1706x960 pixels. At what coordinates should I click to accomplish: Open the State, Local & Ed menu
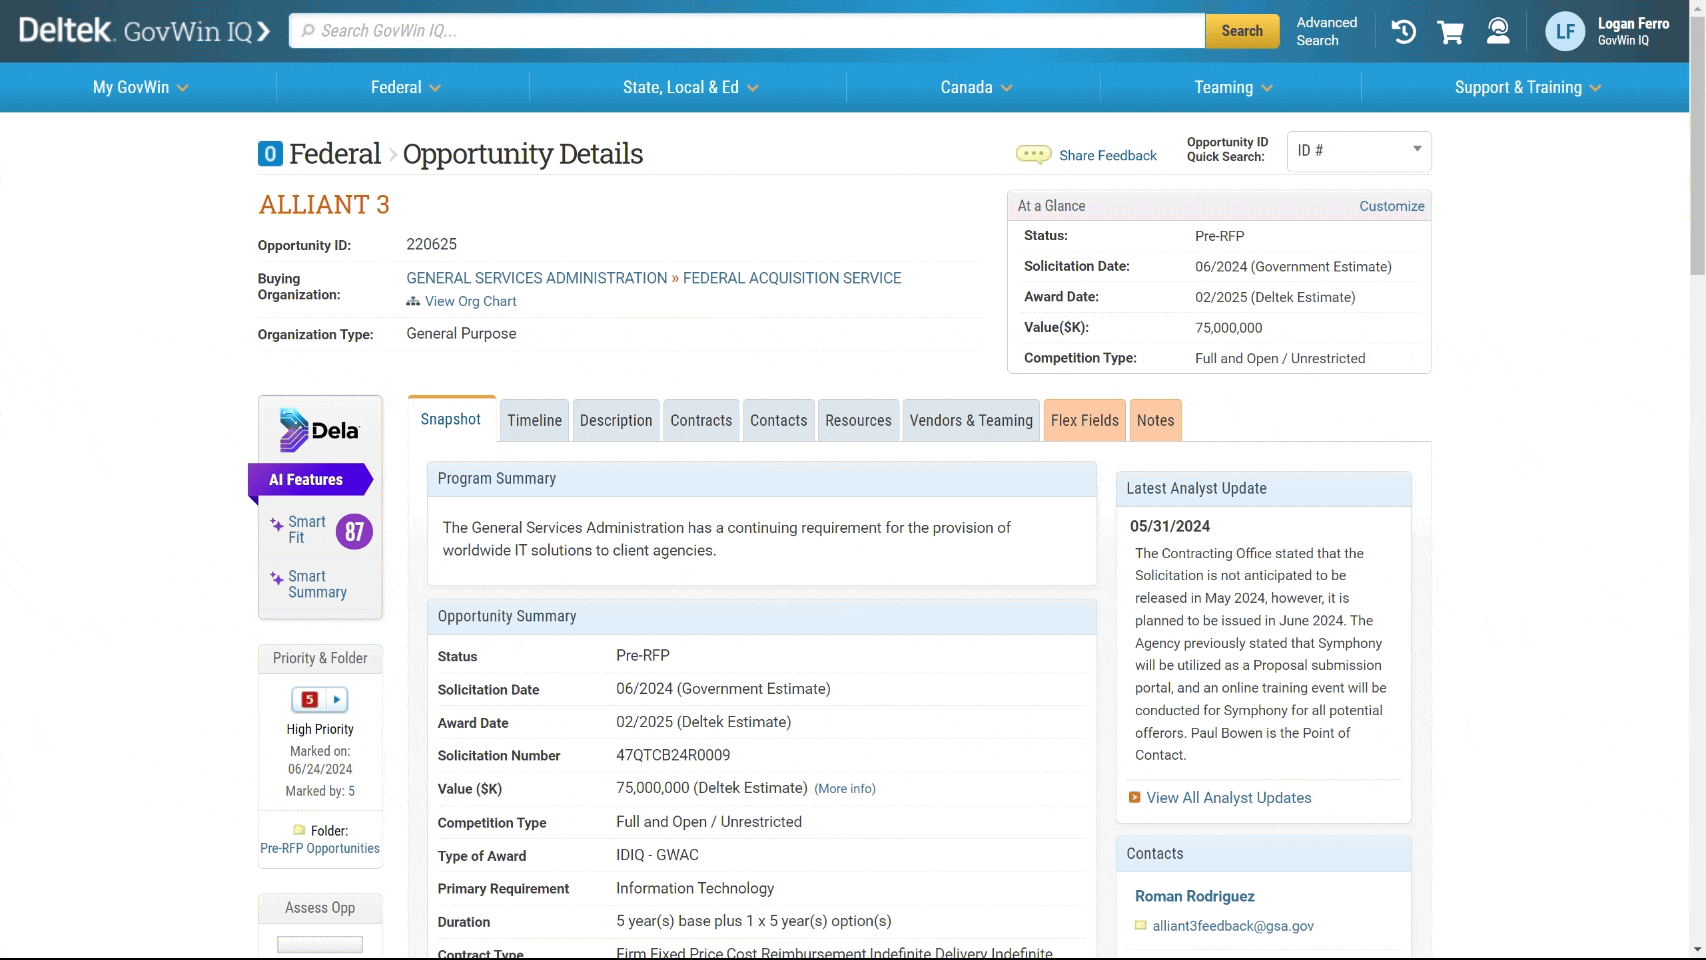point(690,88)
